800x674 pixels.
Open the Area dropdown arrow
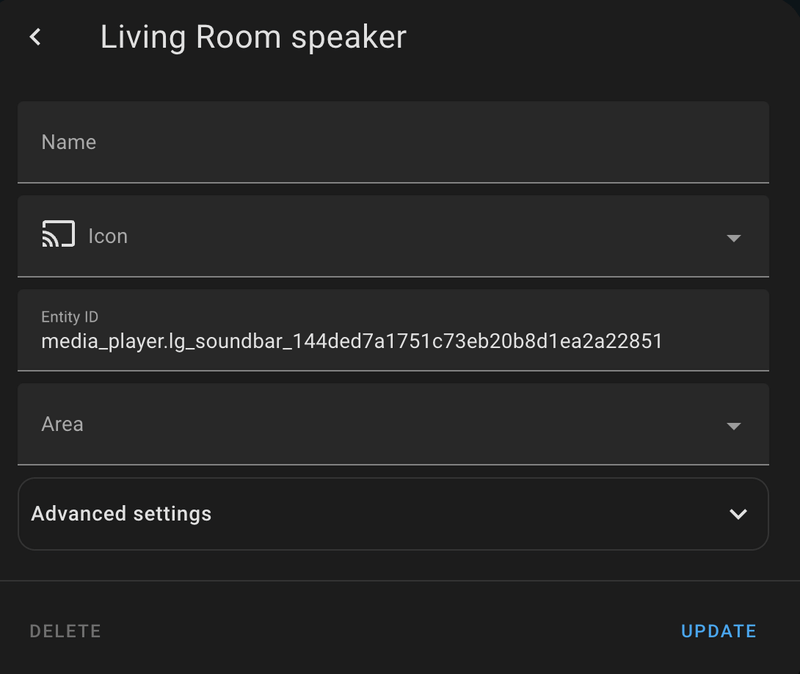click(x=733, y=425)
